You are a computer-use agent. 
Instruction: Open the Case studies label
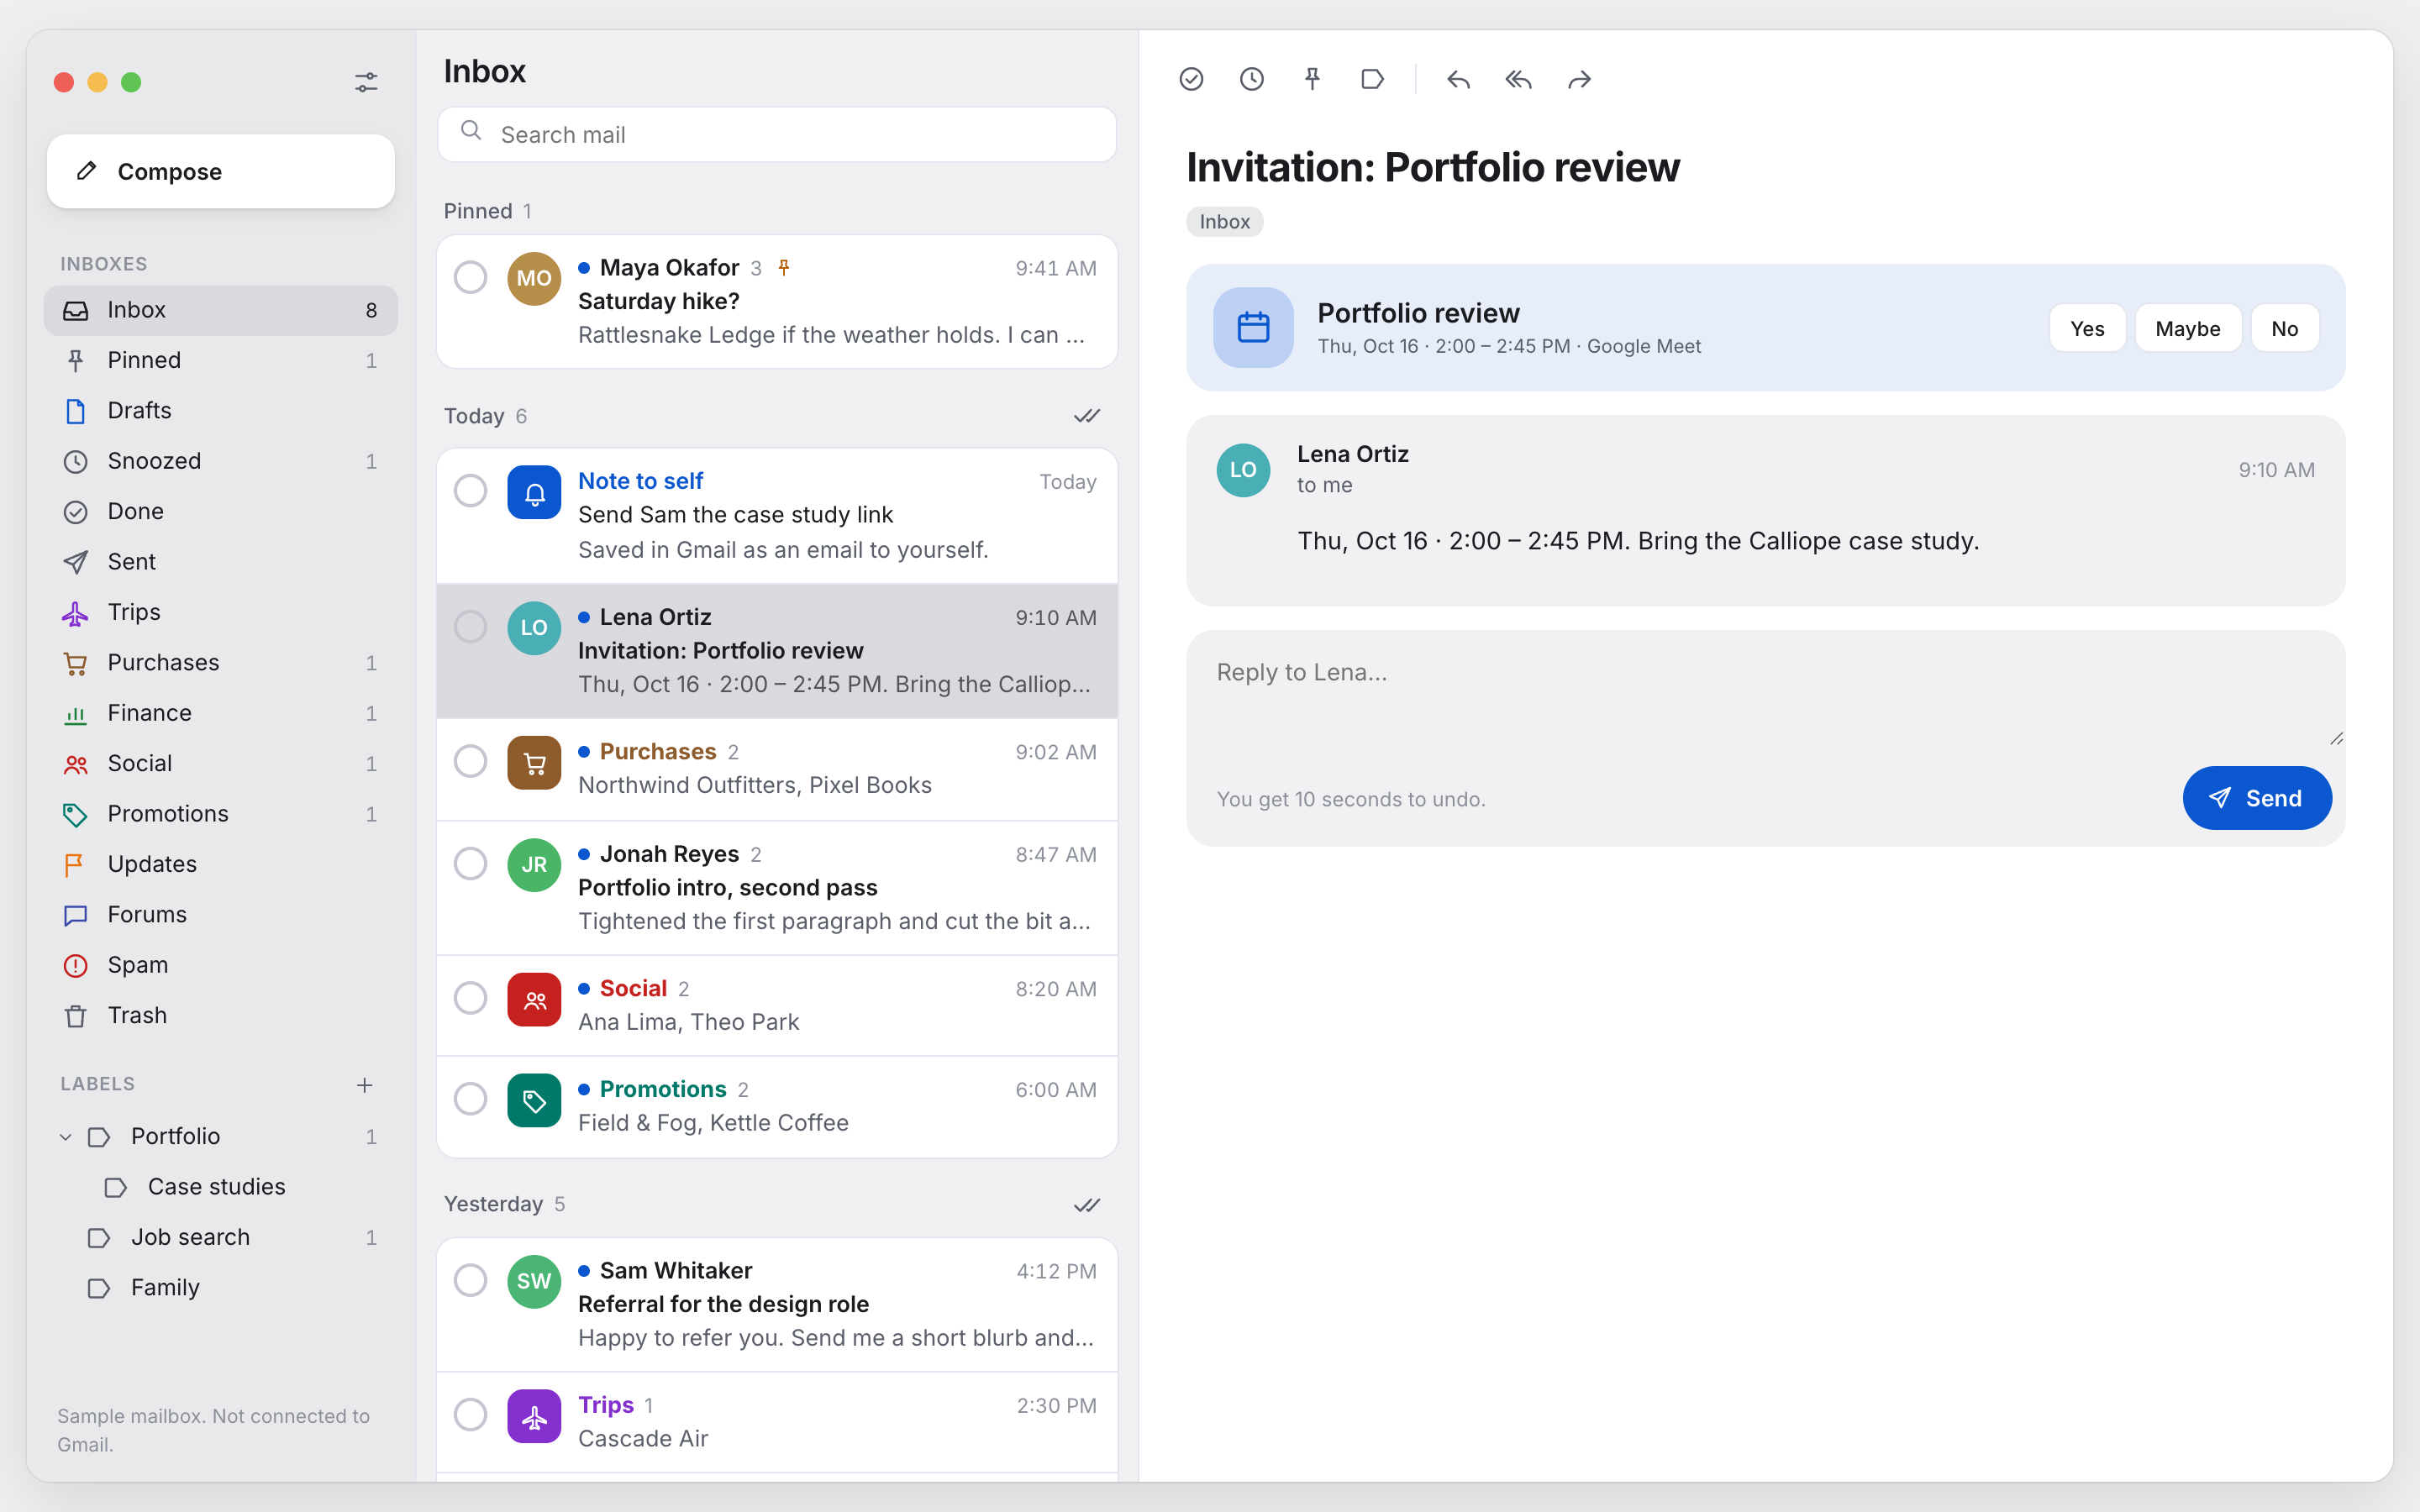click(x=220, y=1187)
